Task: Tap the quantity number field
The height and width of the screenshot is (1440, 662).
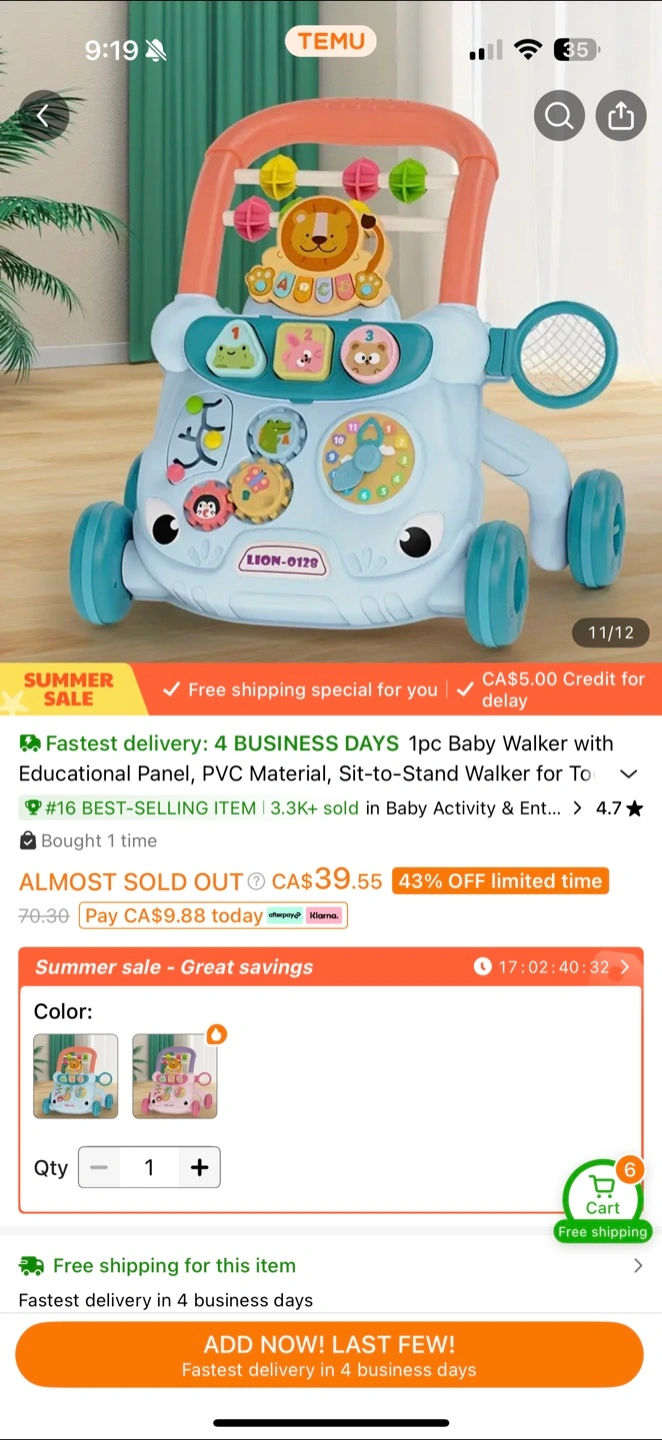Action: click(149, 1167)
